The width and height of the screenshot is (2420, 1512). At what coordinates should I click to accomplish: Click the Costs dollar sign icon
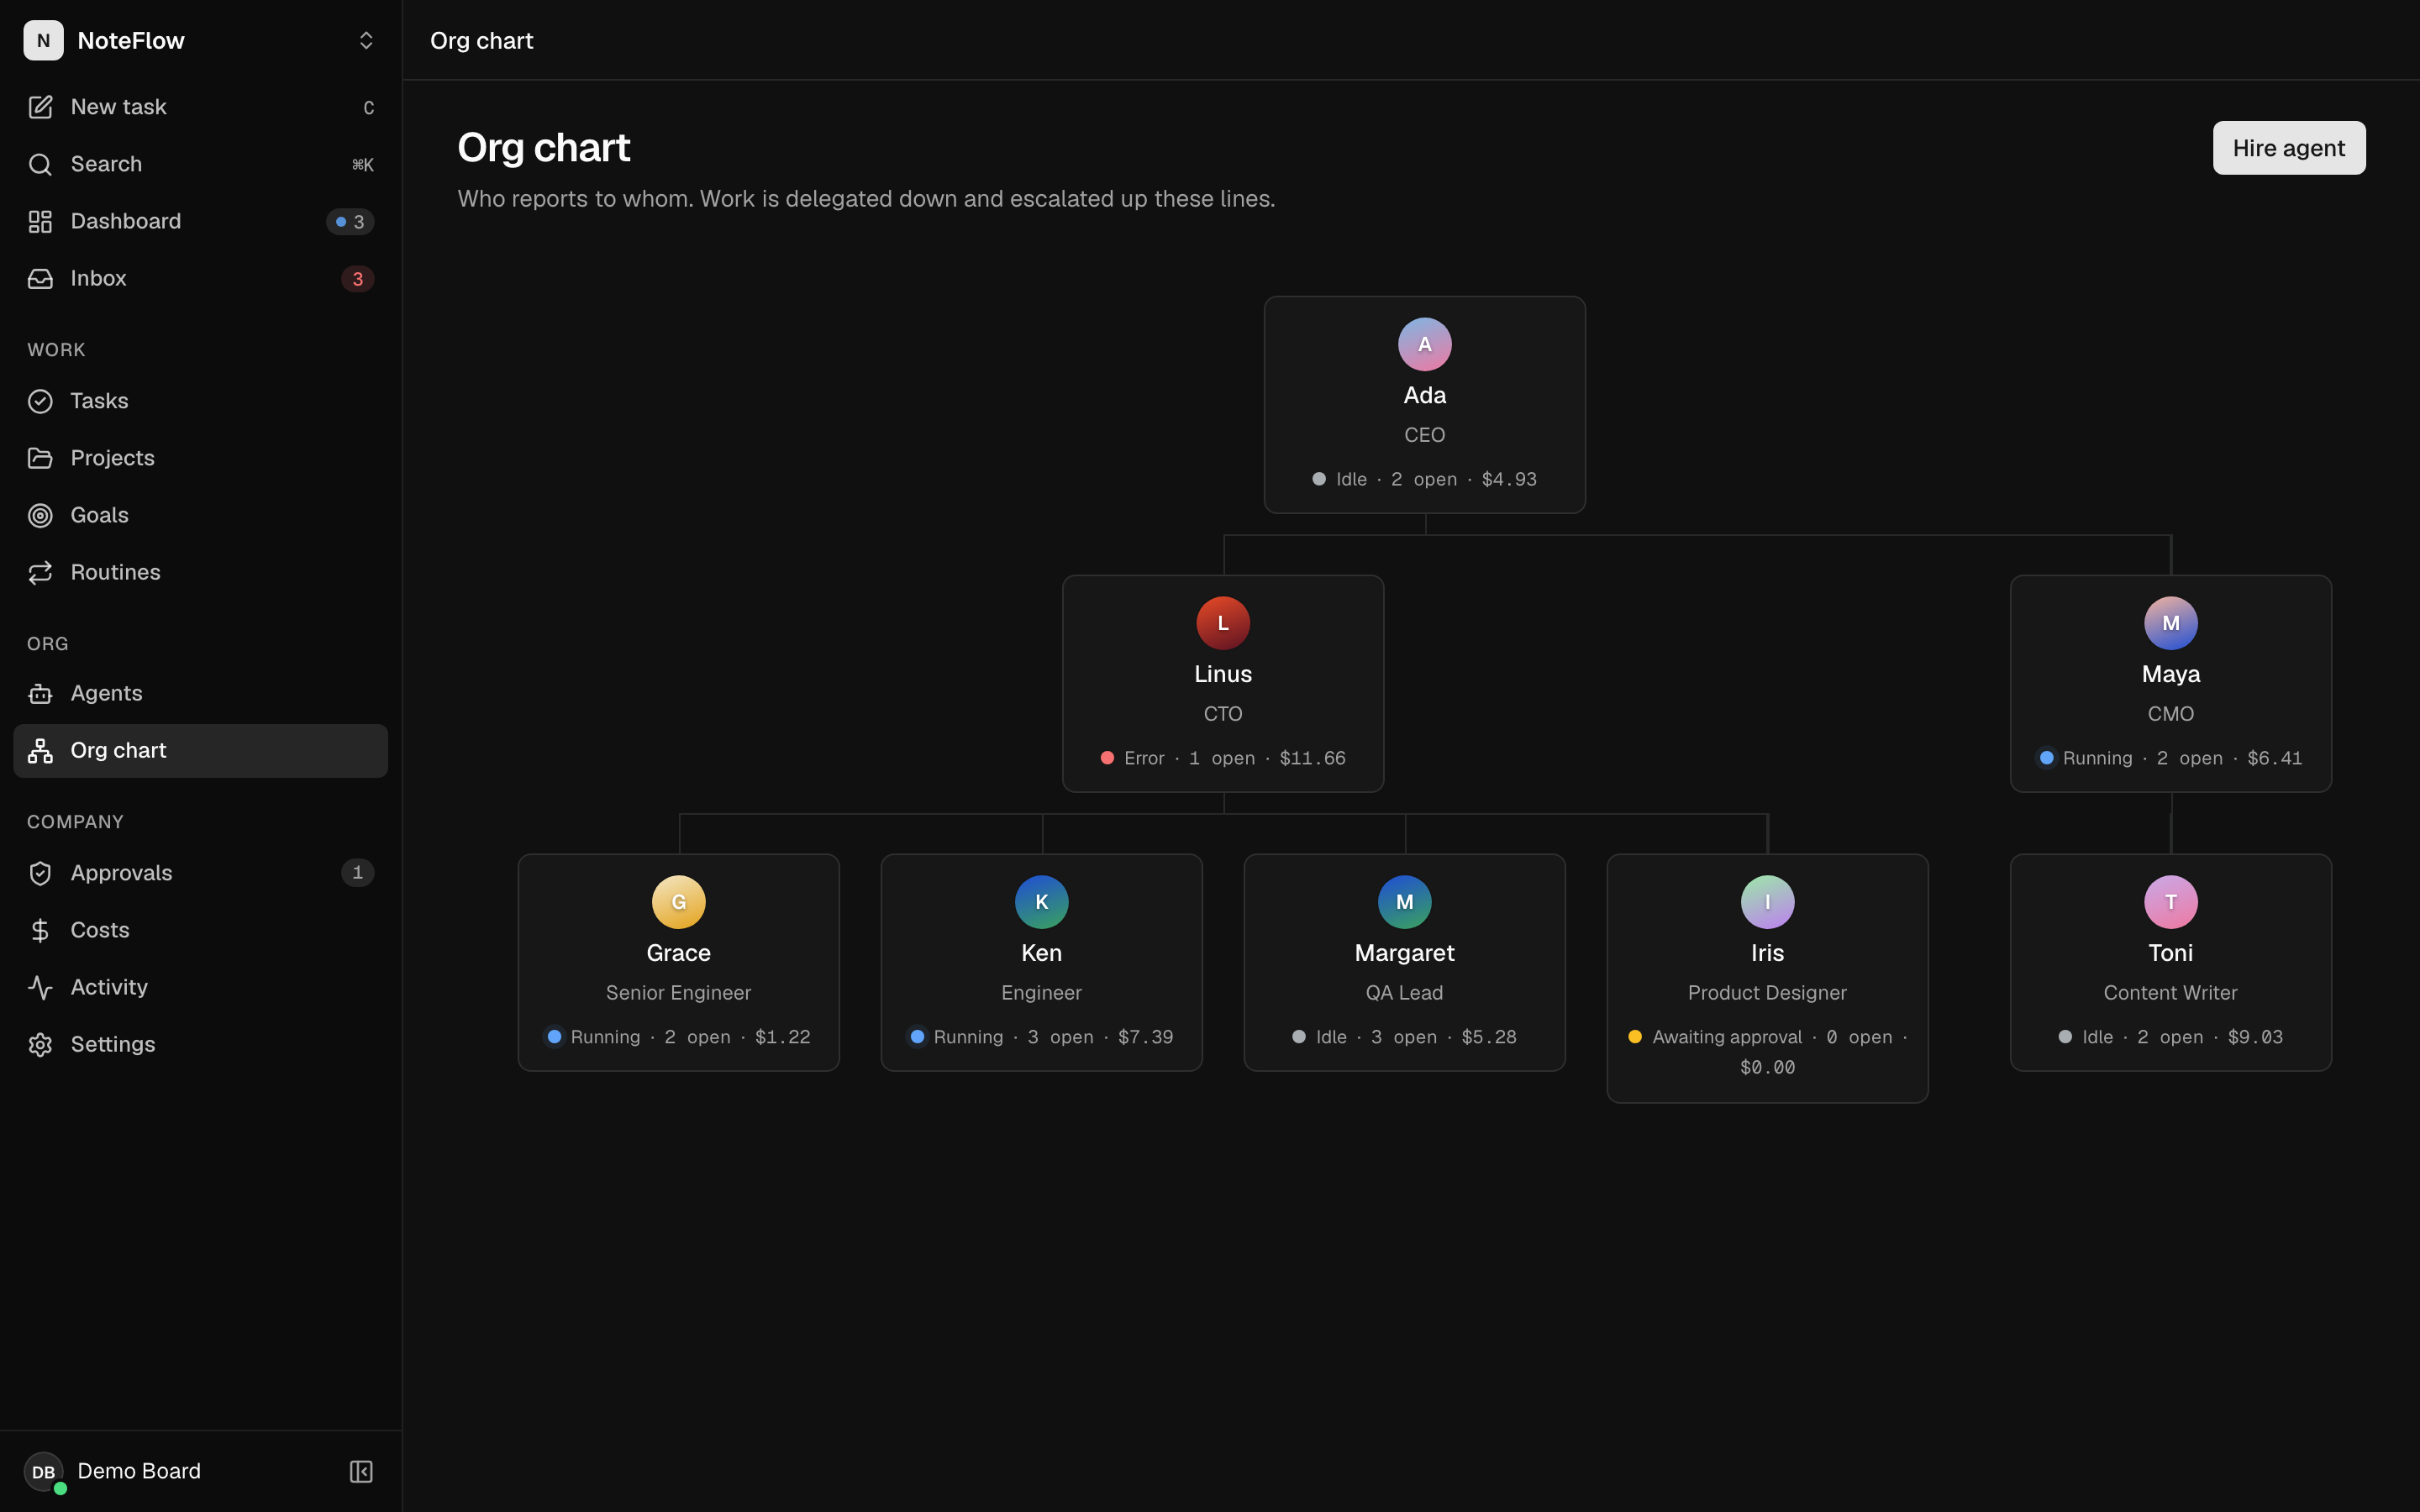click(x=40, y=930)
